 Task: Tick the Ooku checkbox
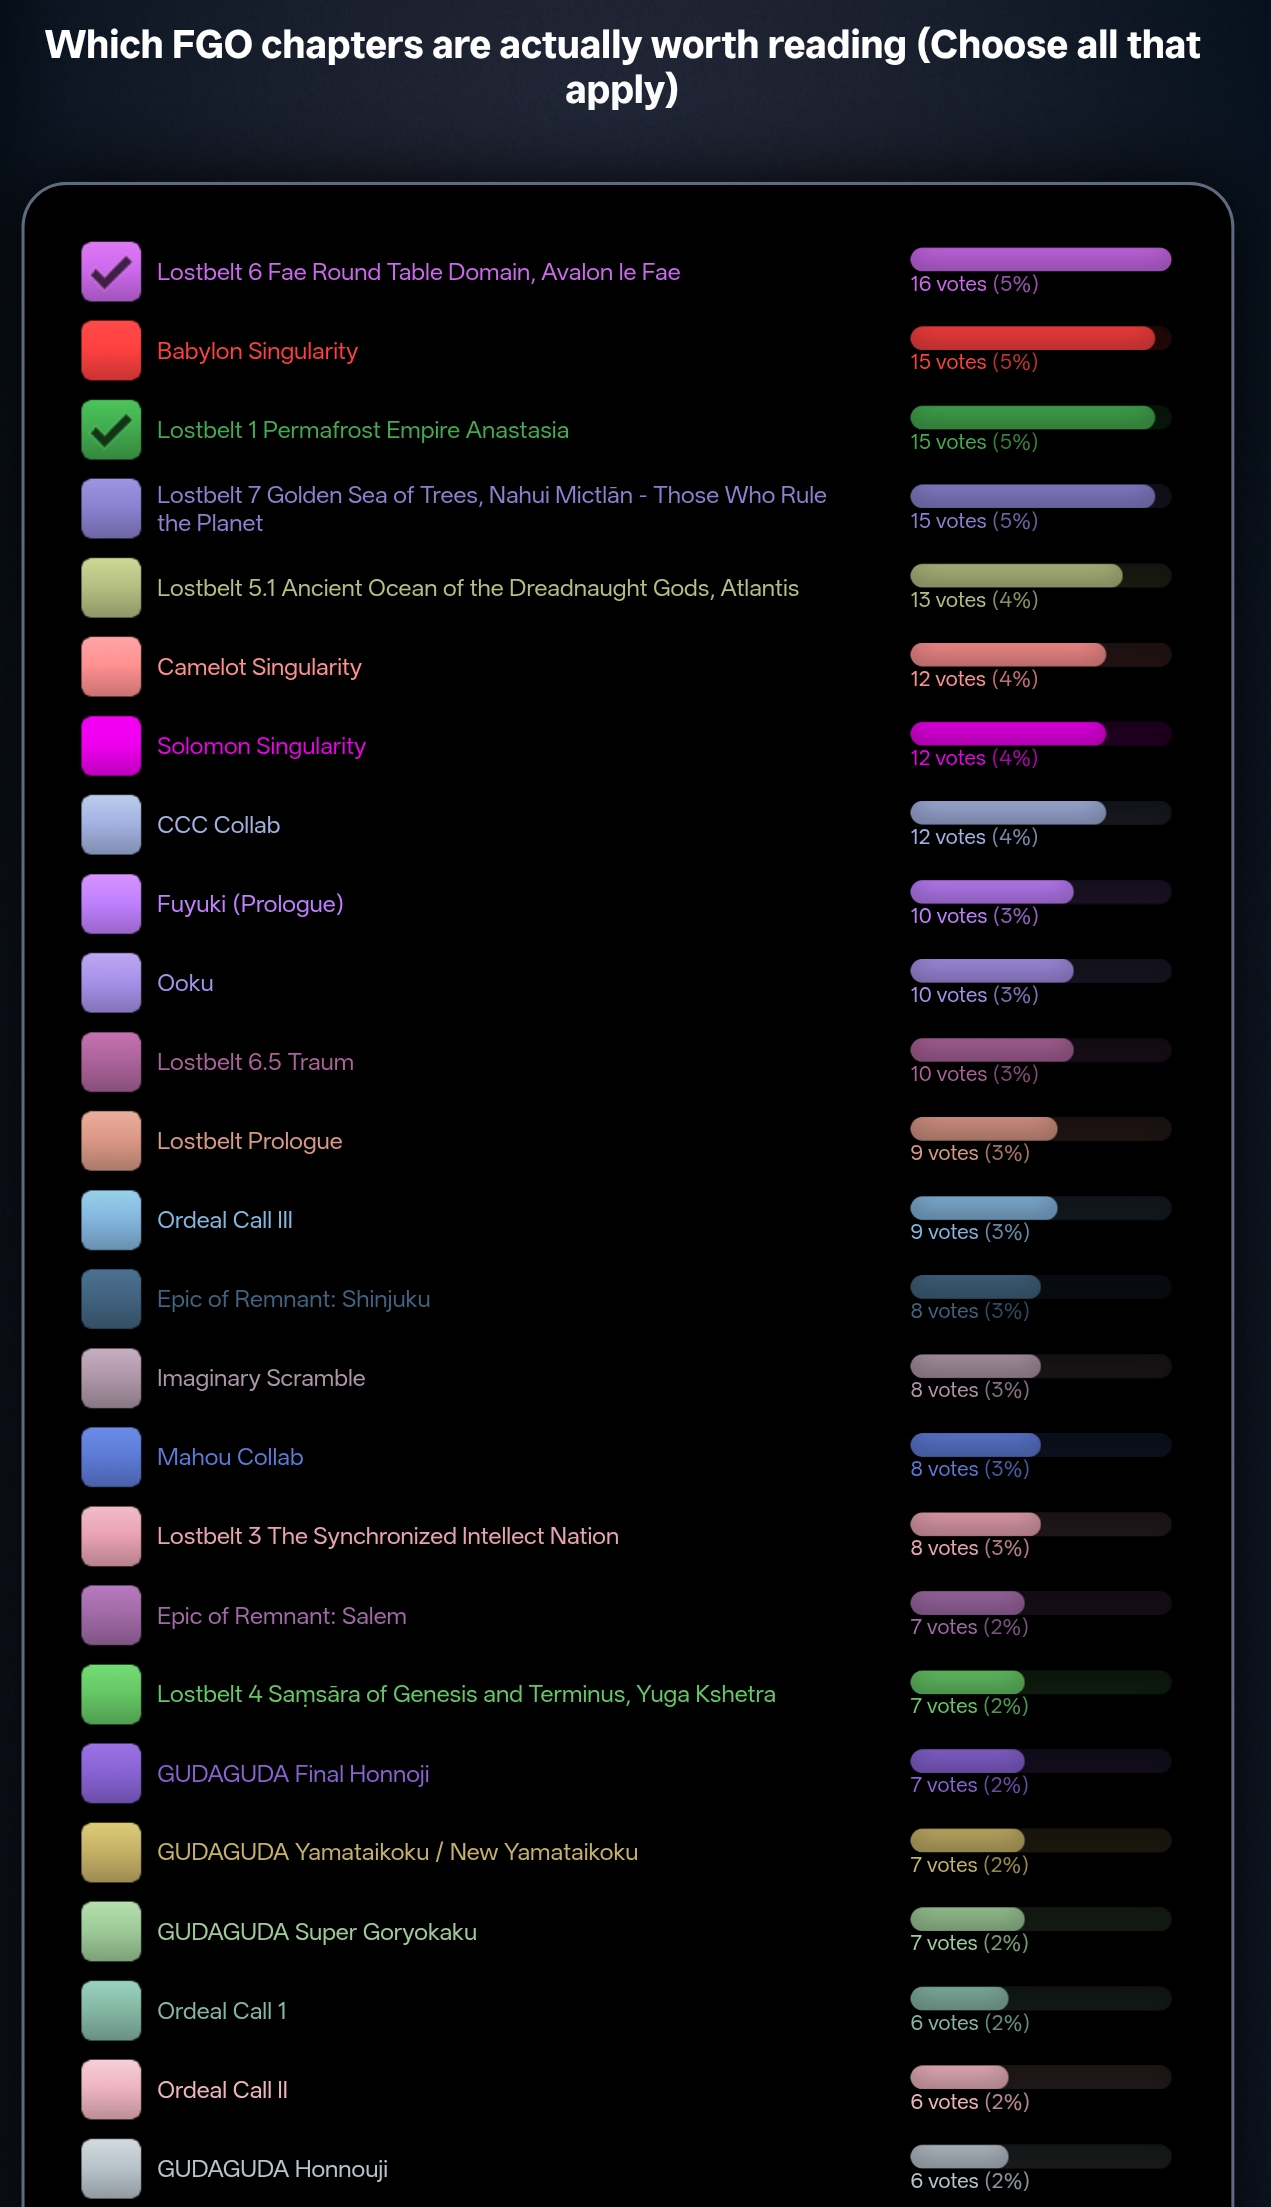pyautogui.click(x=111, y=982)
